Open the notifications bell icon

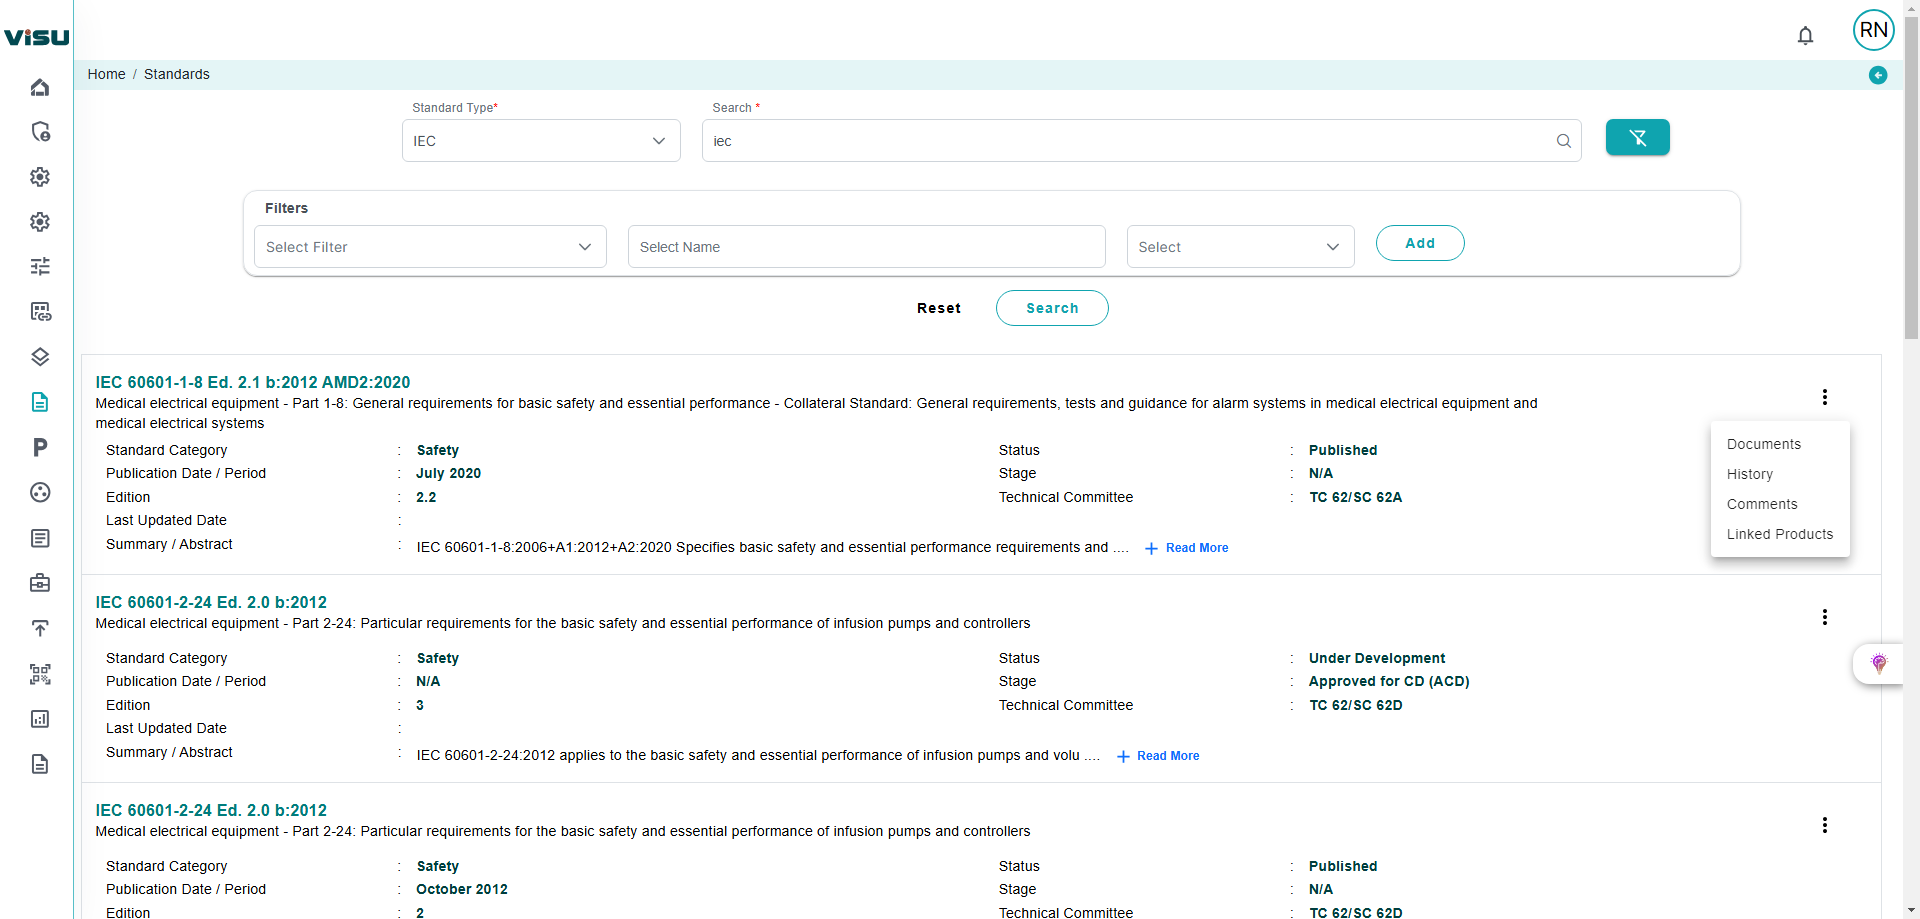(1805, 36)
